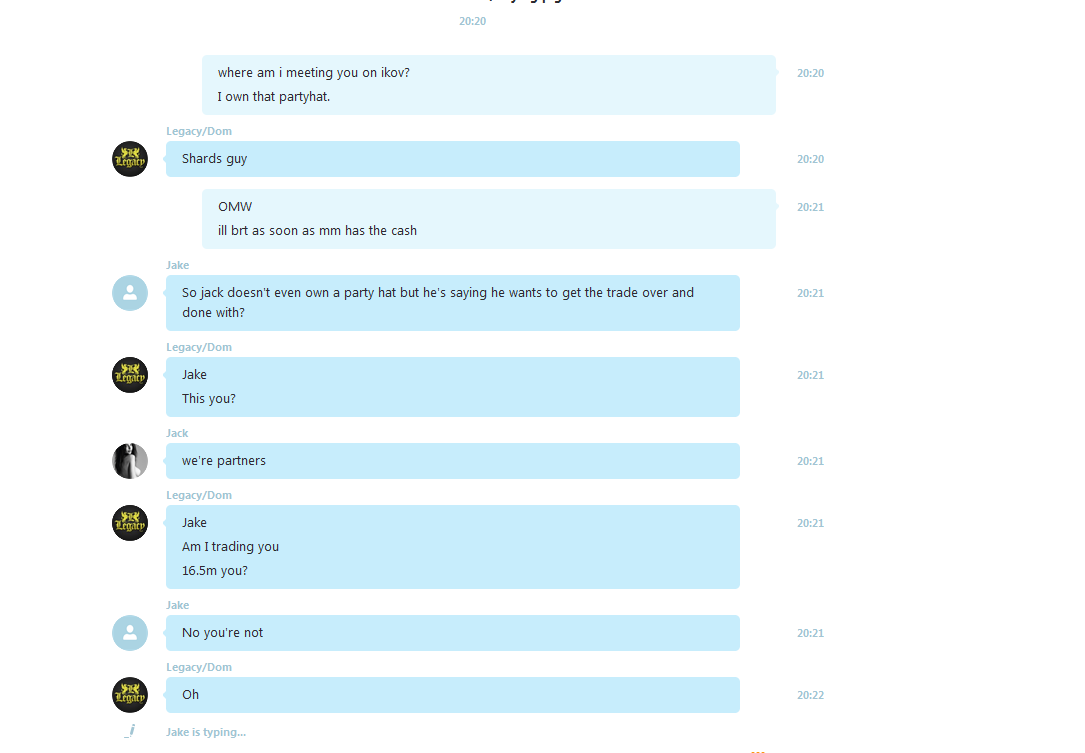Click the 'I own that partyhat.' message
This screenshot has height=753, width=1085.
(x=274, y=97)
